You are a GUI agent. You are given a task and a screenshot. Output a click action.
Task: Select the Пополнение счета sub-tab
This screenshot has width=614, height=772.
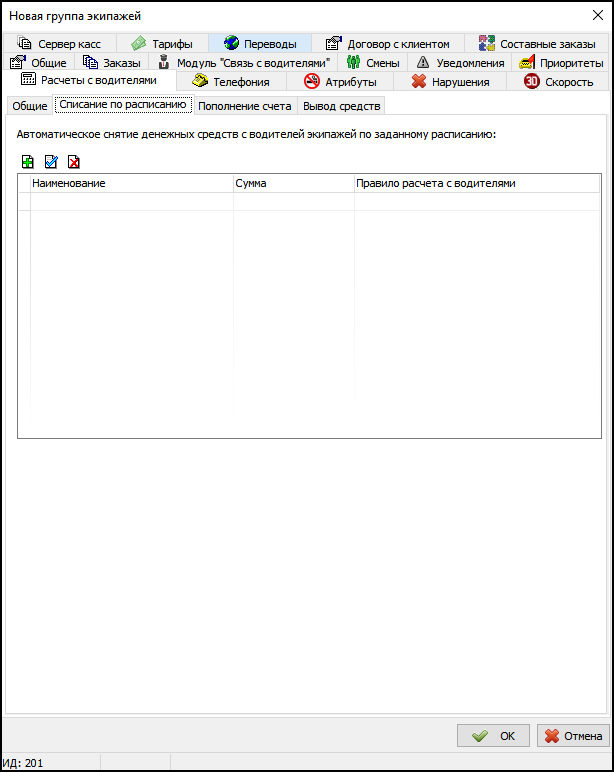(x=245, y=105)
